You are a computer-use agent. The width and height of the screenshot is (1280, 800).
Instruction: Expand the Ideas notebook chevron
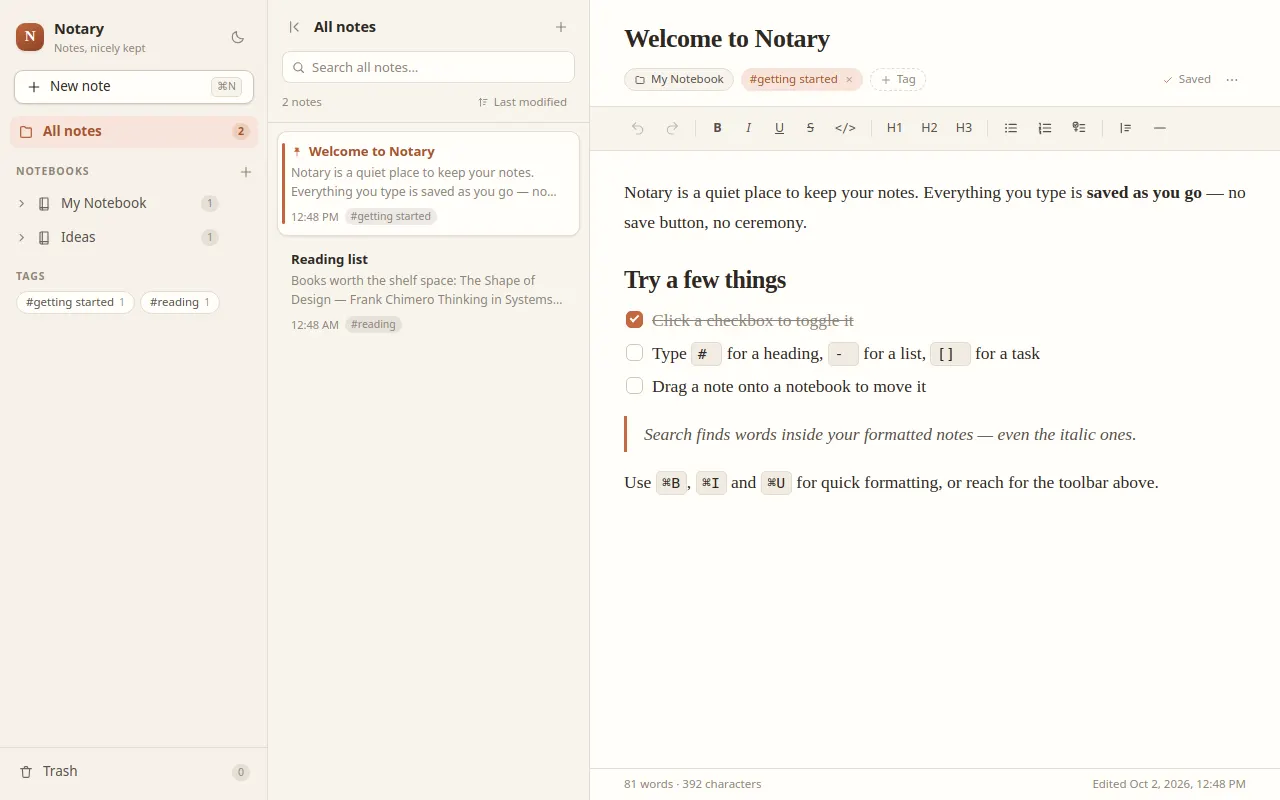coord(22,238)
